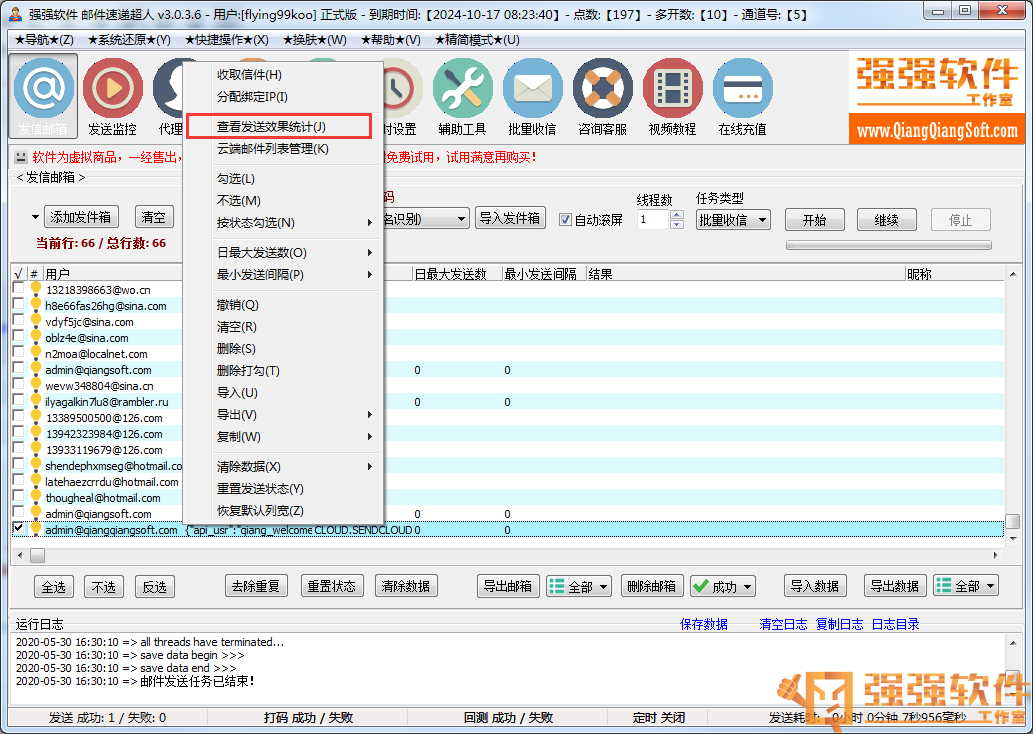1033x734 pixels.
Task: Click the 在线充值 online recharge icon
Action: click(742, 92)
